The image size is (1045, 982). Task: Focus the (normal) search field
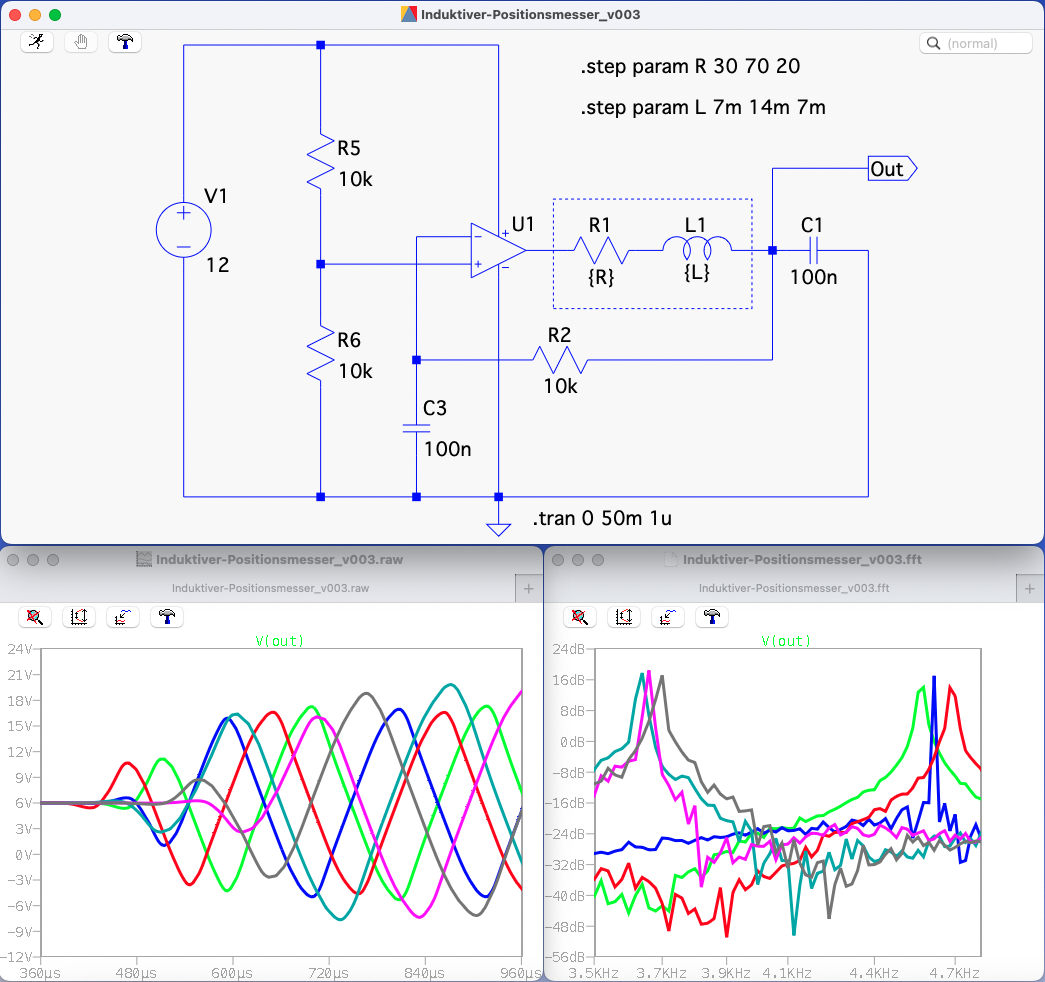(x=976, y=43)
